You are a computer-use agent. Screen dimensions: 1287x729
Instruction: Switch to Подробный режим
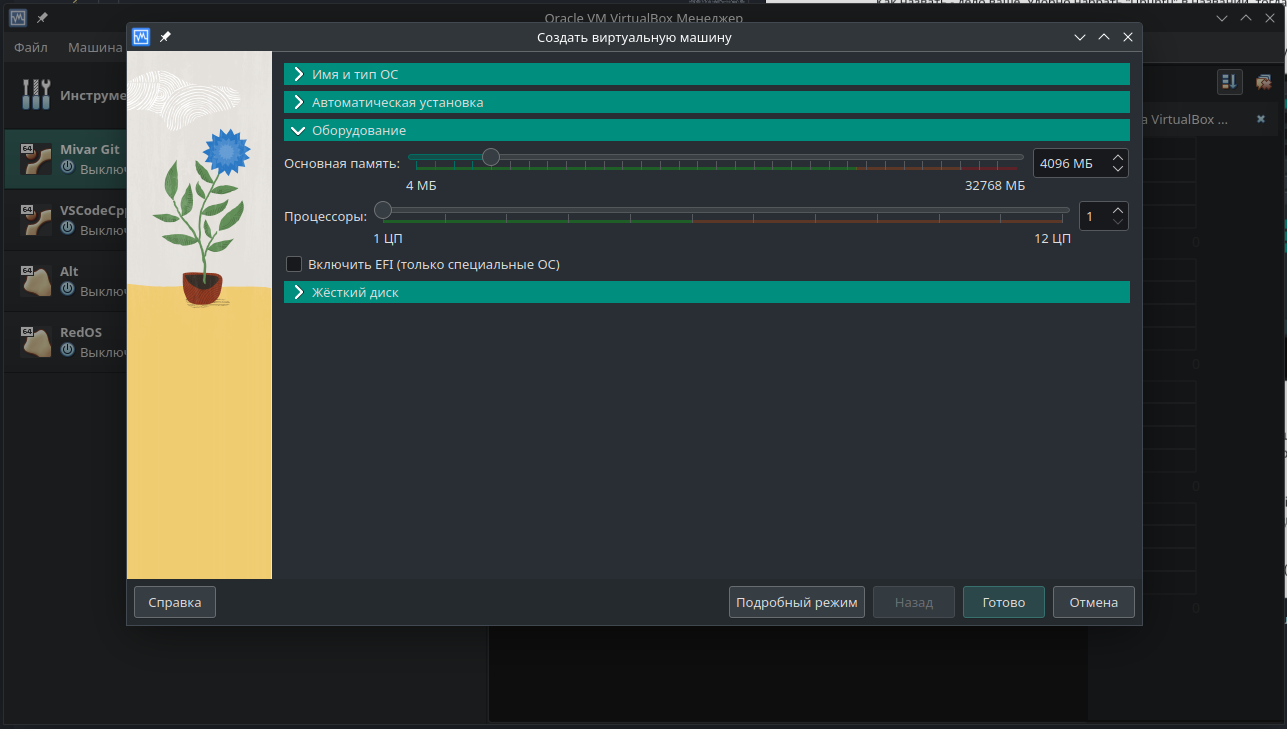point(796,601)
